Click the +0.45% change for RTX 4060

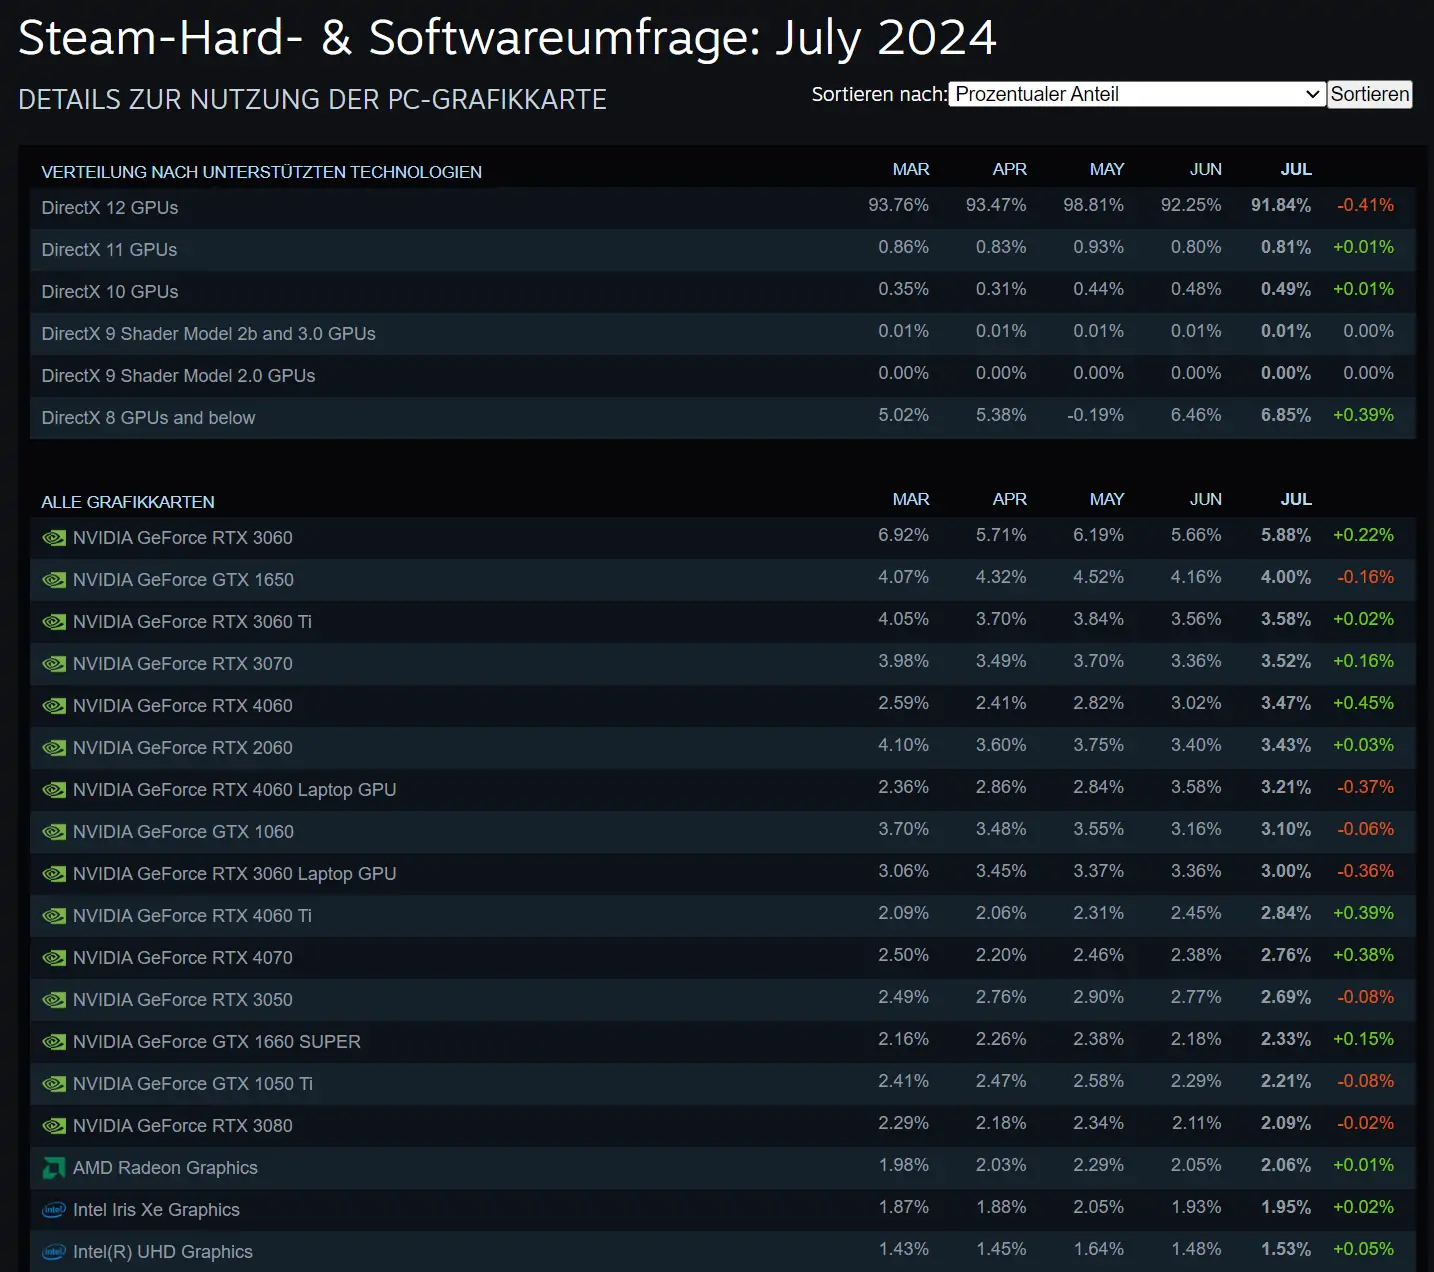(1363, 703)
